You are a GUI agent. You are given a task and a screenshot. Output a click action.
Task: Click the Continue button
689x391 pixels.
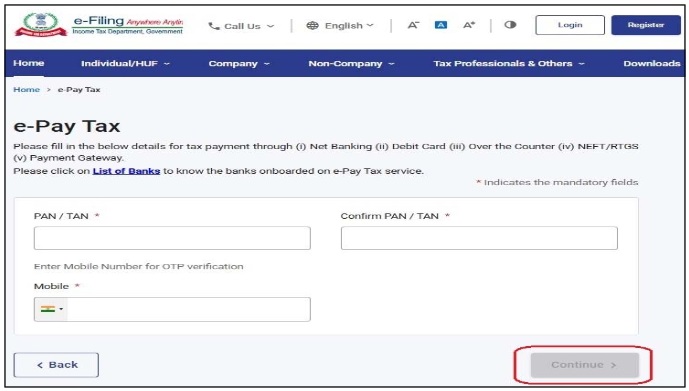coord(584,365)
